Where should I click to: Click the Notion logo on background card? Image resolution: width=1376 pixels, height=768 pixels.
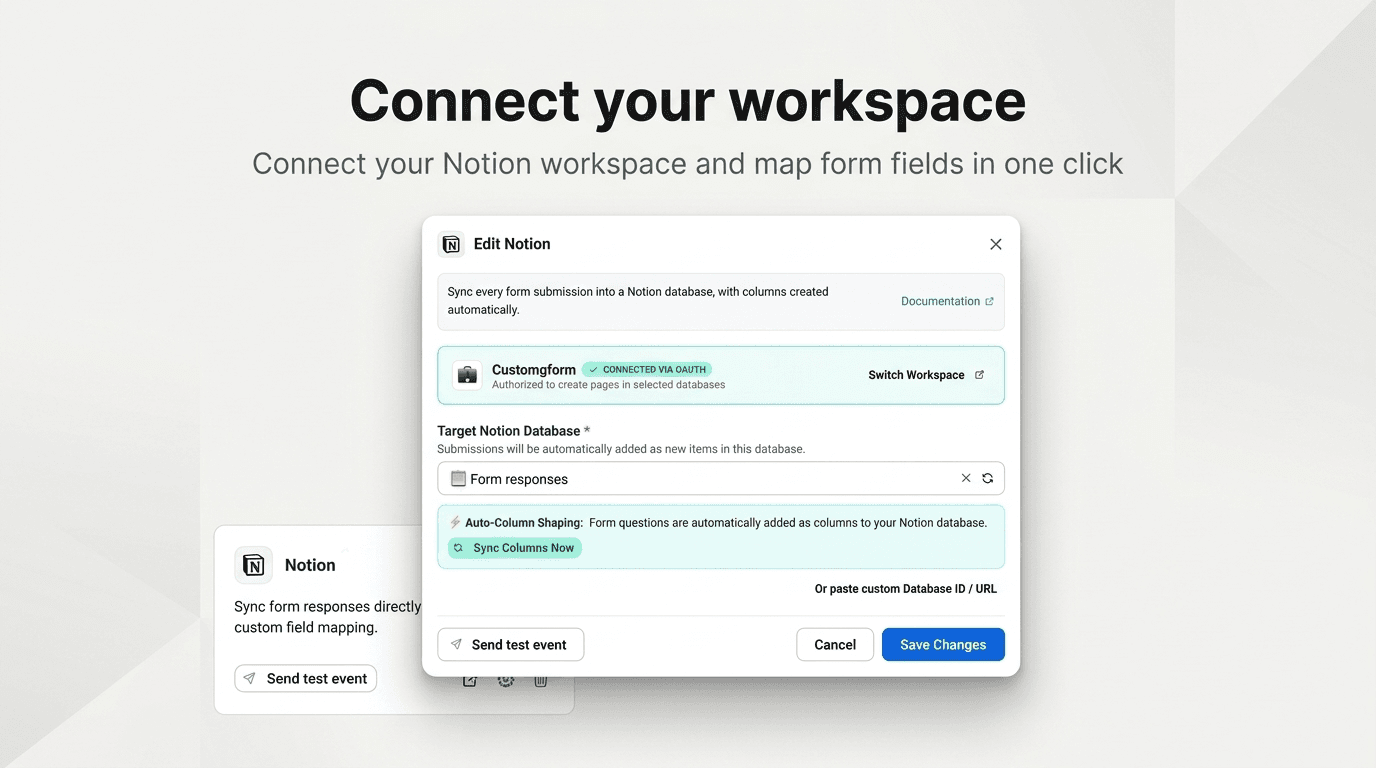coord(253,565)
